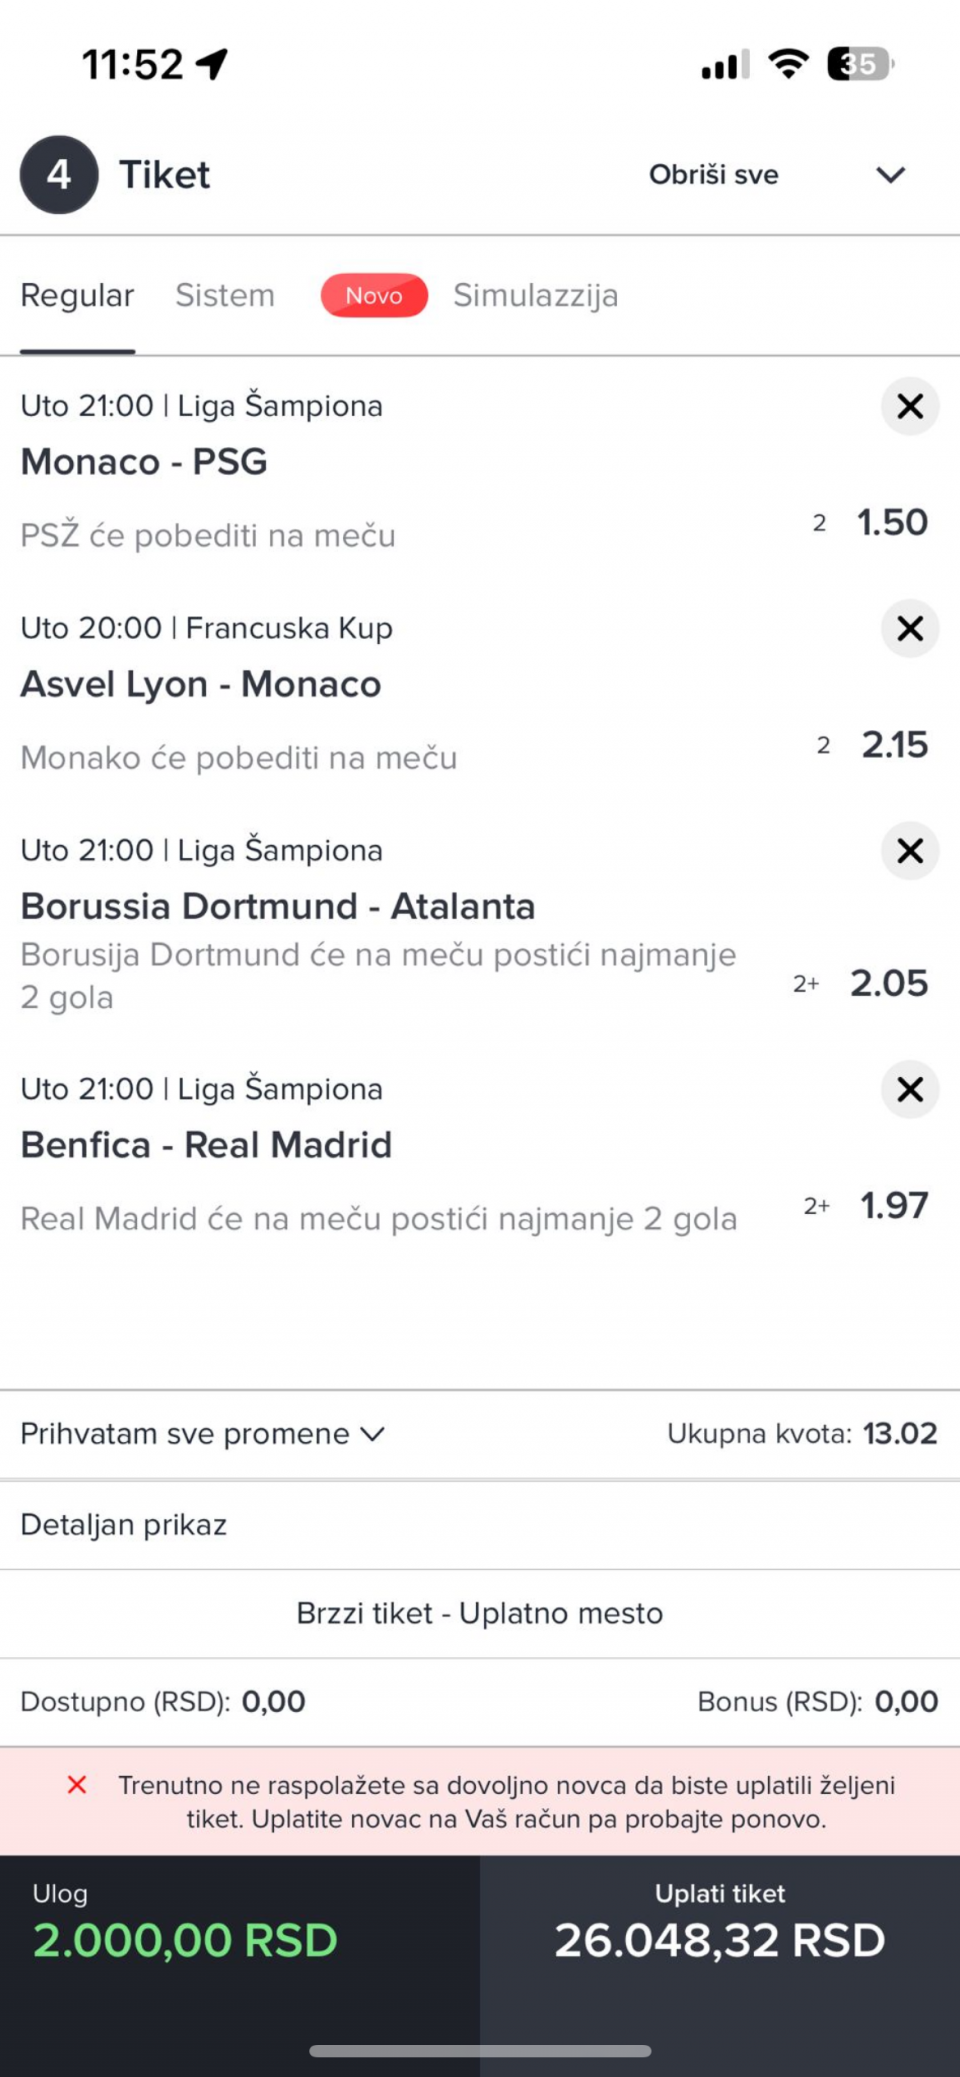Screen dimensions: 960x2077
Task: Open Brzzi tiket - Uplatno mesto
Action: click(x=480, y=1613)
